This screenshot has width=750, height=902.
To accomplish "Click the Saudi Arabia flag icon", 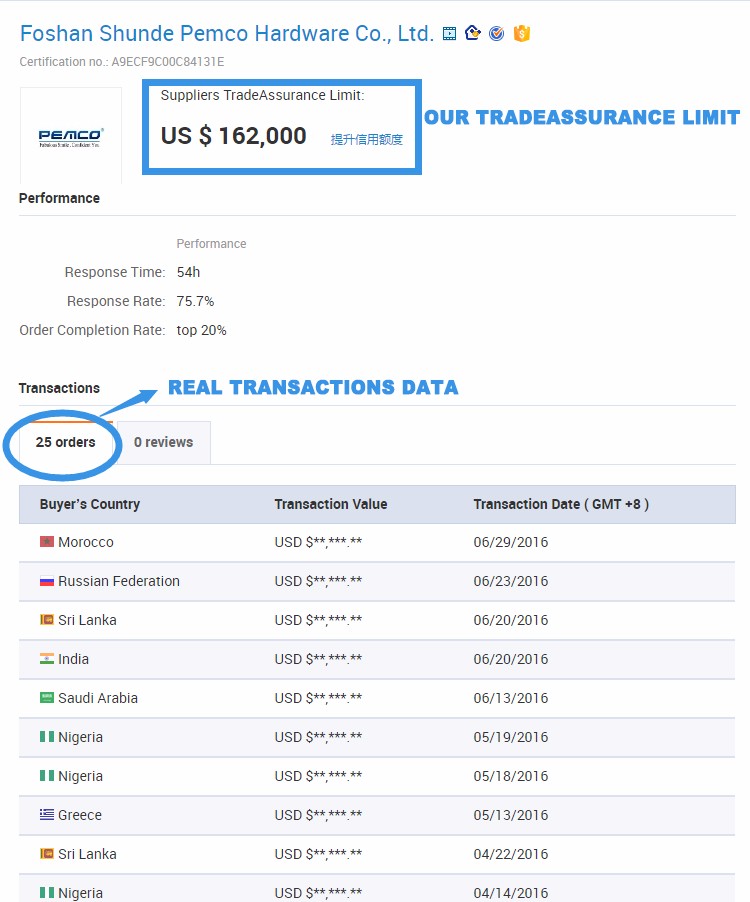I will pos(46,698).
